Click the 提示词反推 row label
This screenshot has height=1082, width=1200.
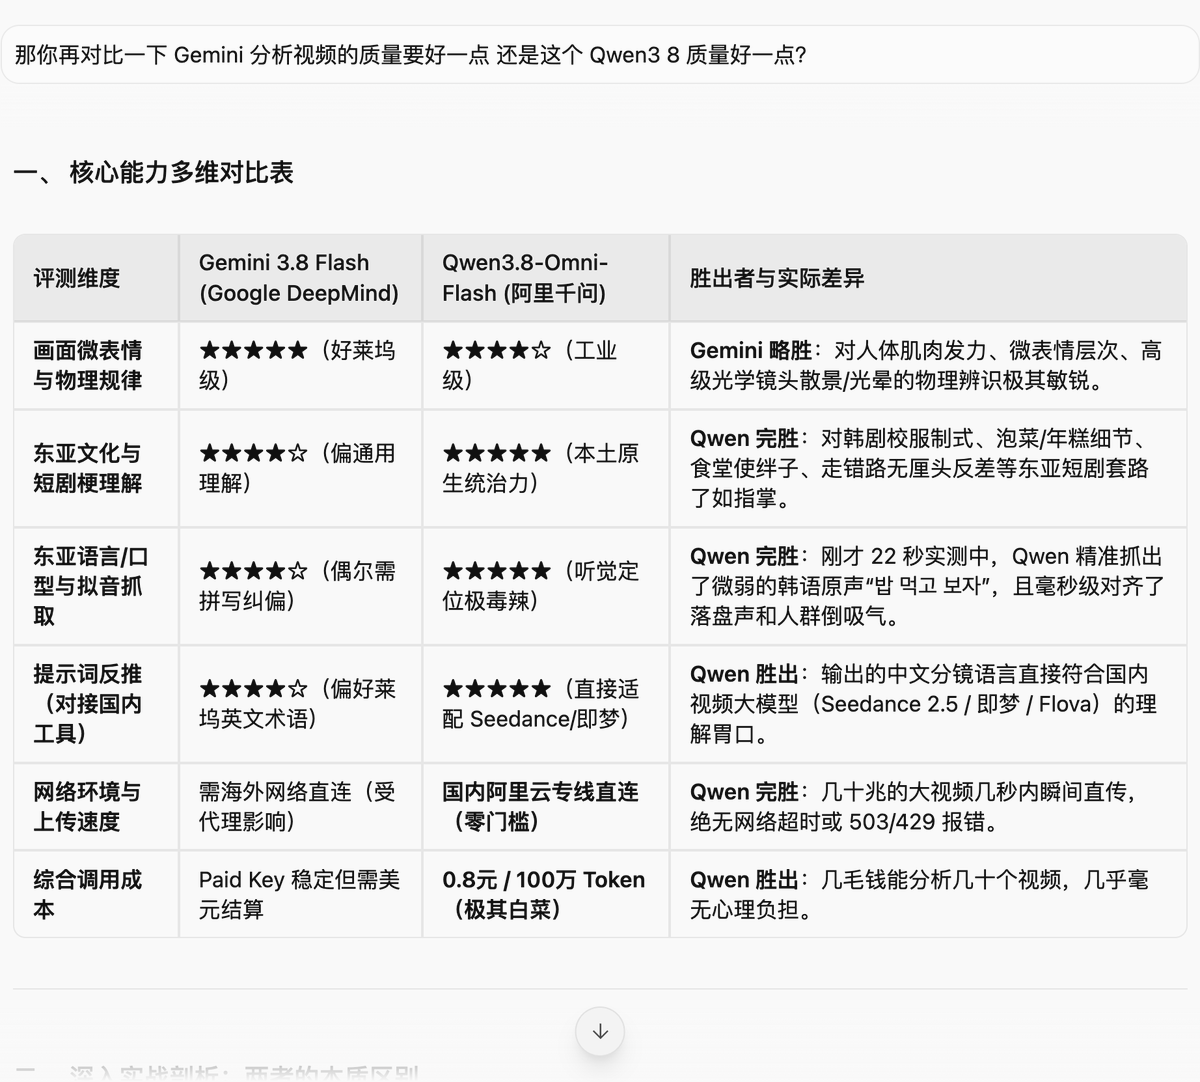(x=96, y=704)
